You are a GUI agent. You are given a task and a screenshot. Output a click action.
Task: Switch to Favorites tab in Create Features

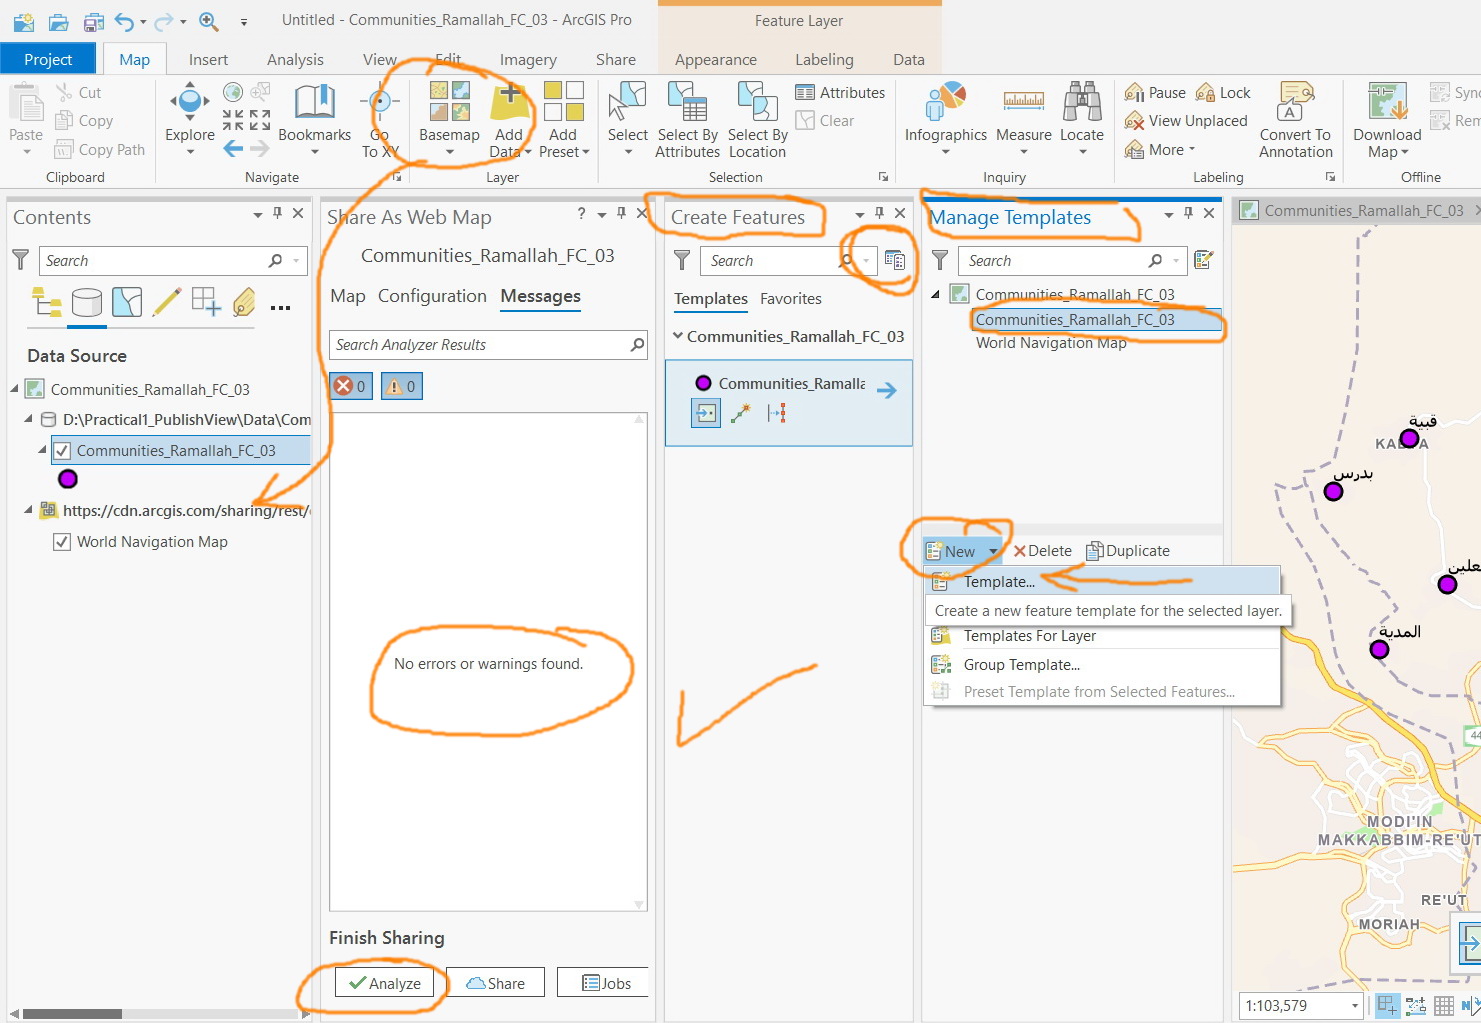coord(791,299)
